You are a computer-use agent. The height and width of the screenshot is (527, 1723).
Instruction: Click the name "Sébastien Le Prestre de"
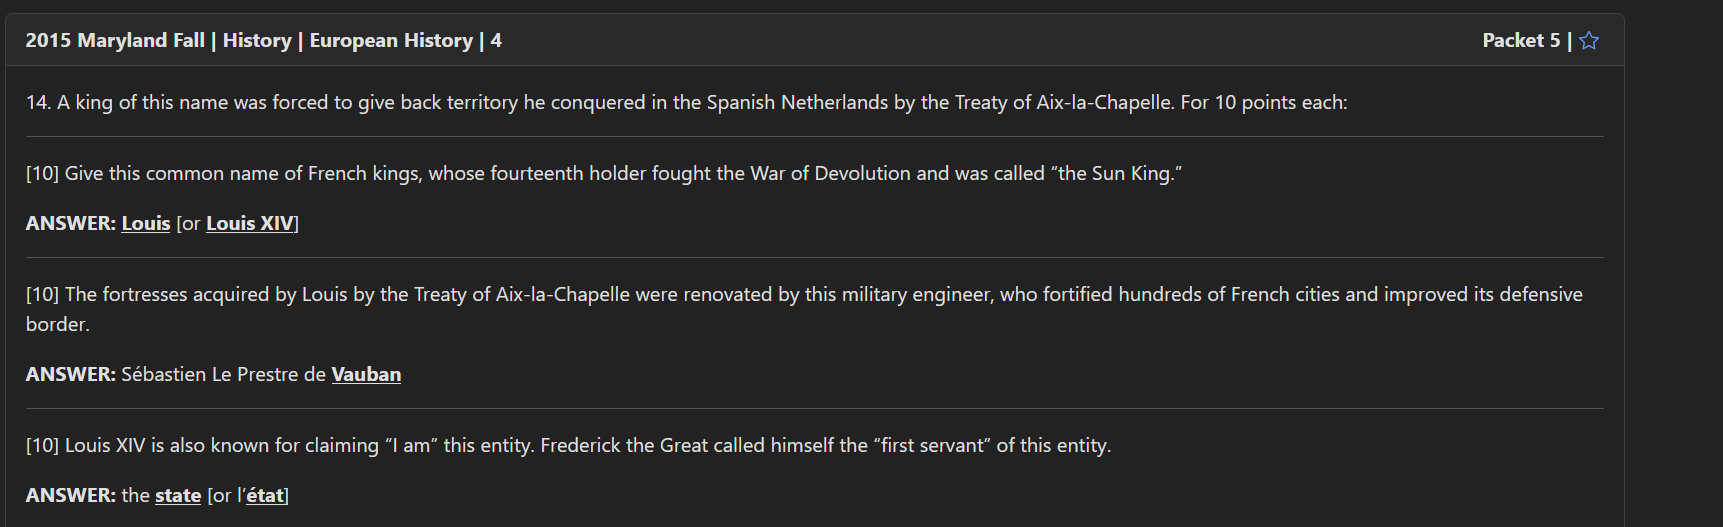click(x=223, y=374)
